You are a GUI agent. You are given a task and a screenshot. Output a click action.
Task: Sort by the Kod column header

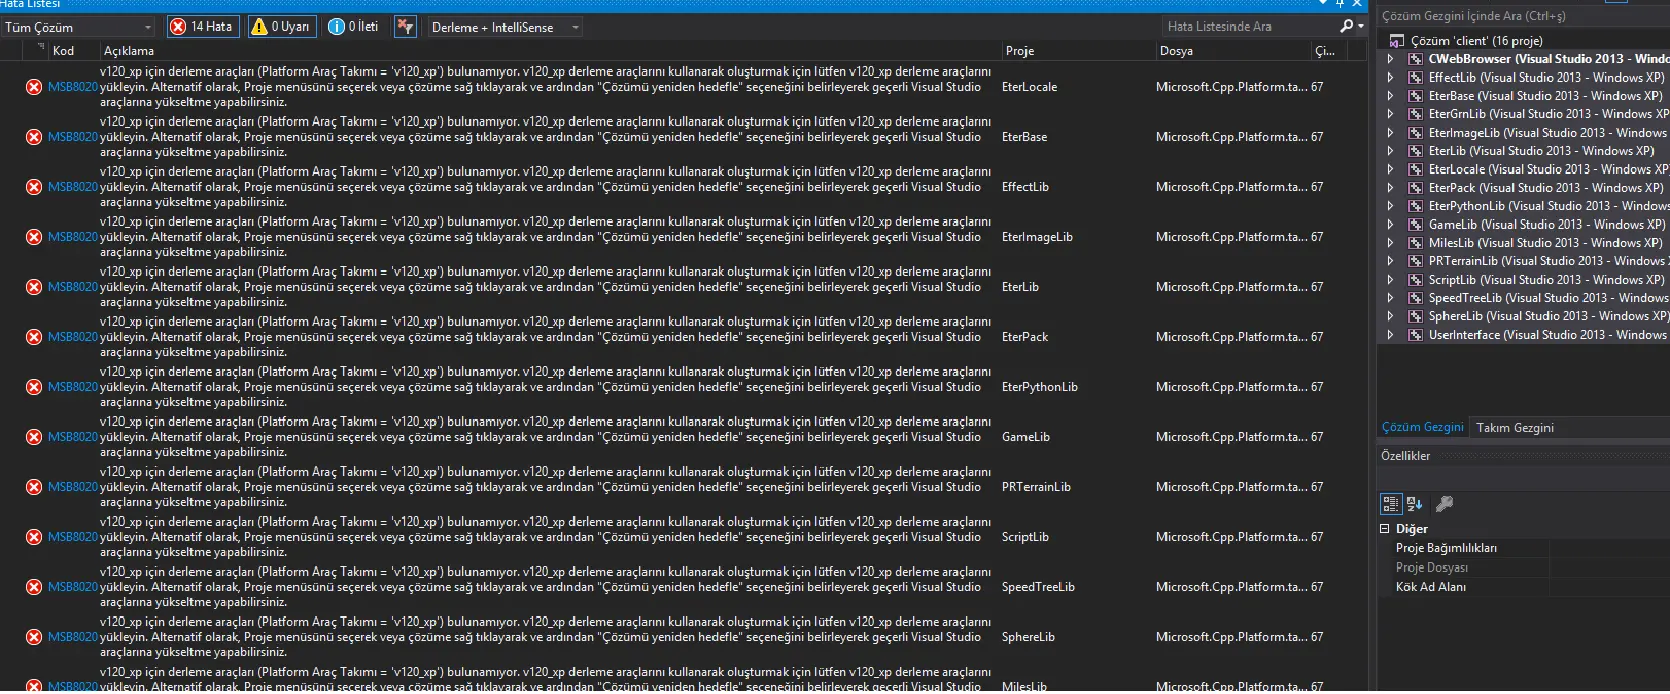[x=63, y=50]
